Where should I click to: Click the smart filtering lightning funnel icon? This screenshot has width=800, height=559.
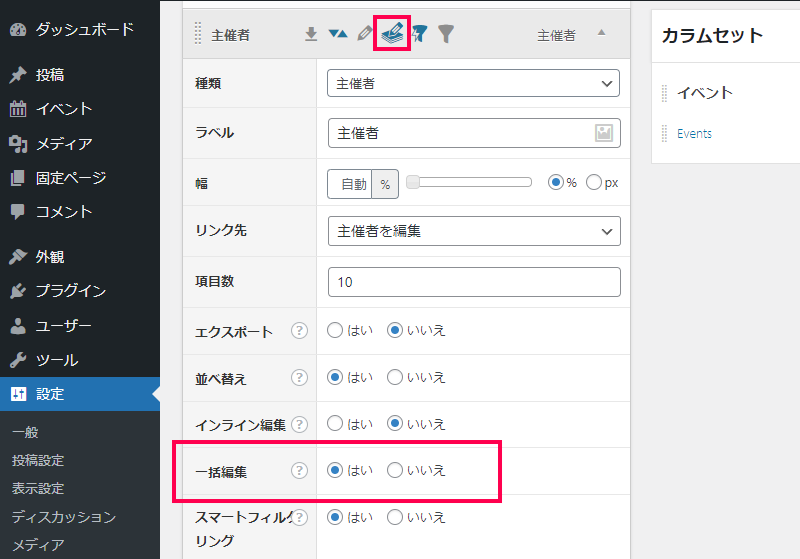(419, 34)
